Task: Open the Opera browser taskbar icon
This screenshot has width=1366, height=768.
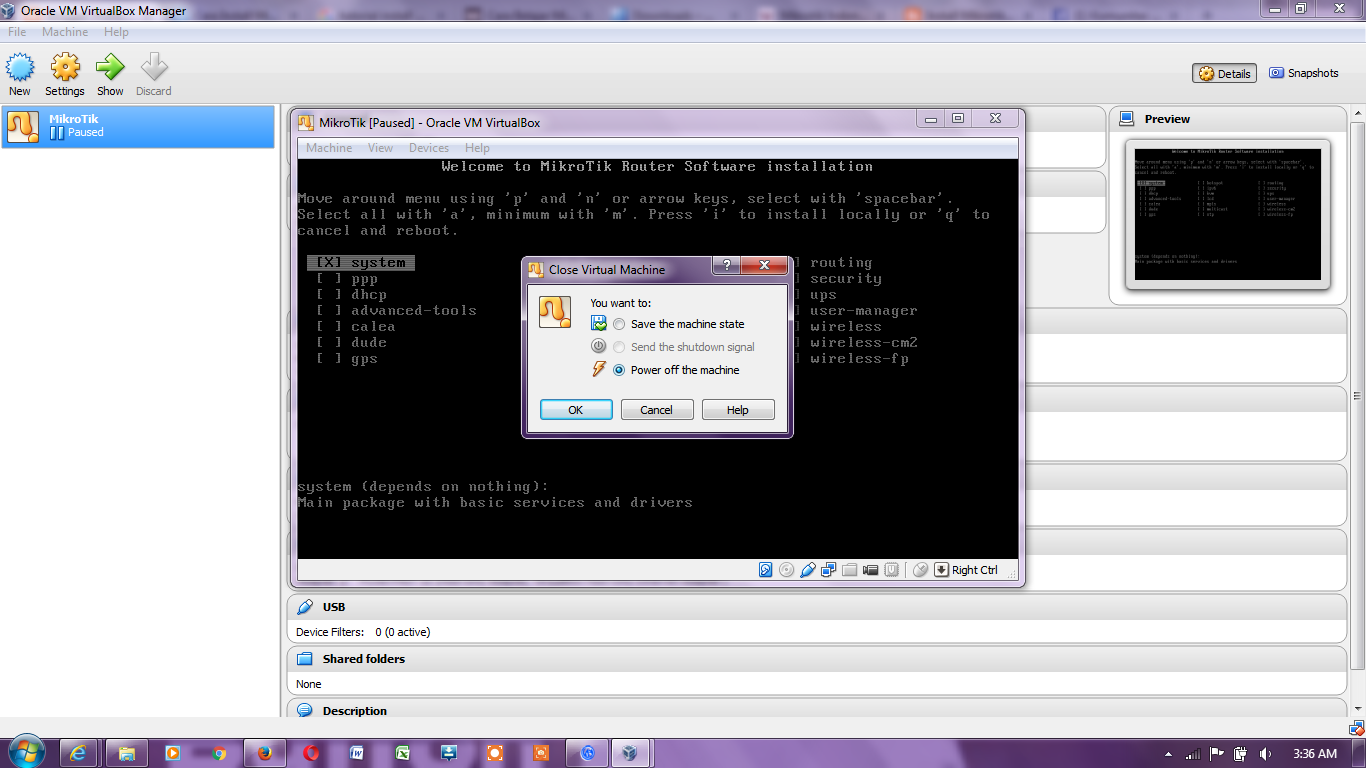Action: (x=311, y=753)
